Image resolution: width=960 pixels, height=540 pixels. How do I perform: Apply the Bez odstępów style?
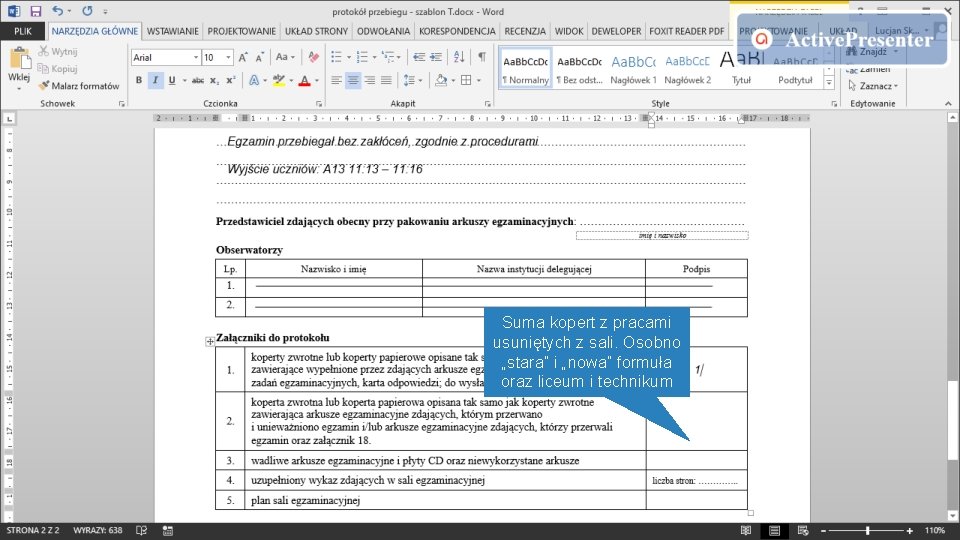pos(579,68)
